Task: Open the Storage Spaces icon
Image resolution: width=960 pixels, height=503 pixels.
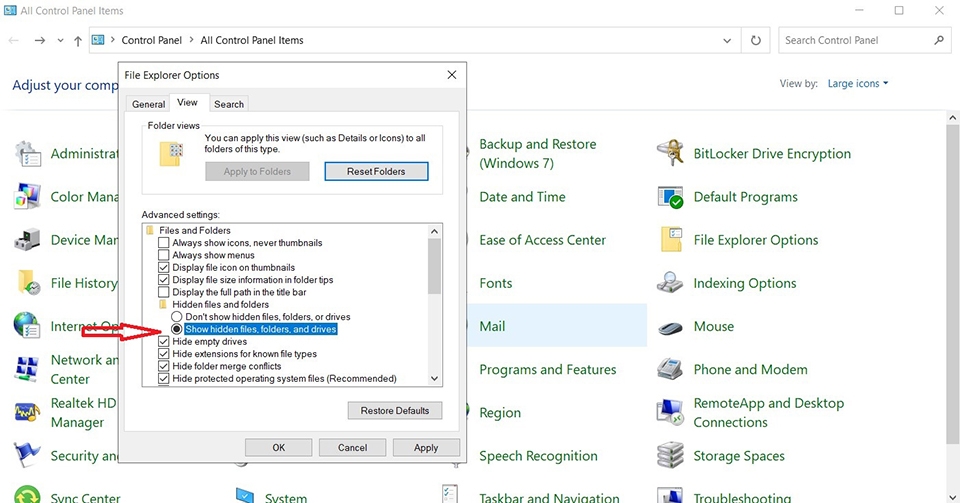Action: coord(670,456)
